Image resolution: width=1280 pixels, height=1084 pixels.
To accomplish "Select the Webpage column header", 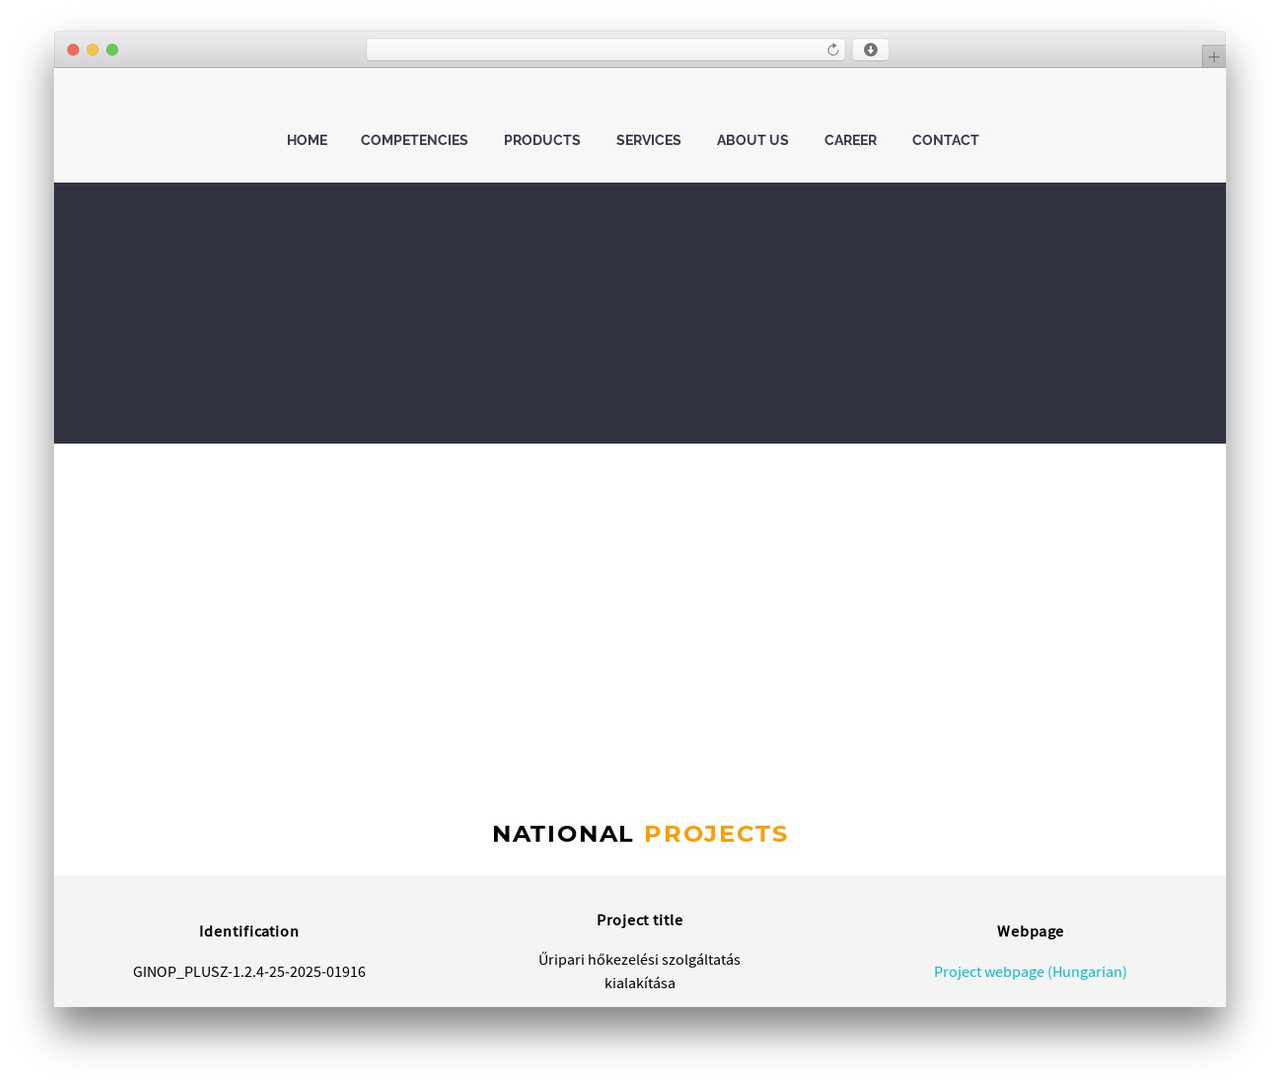I will pos(1030,931).
